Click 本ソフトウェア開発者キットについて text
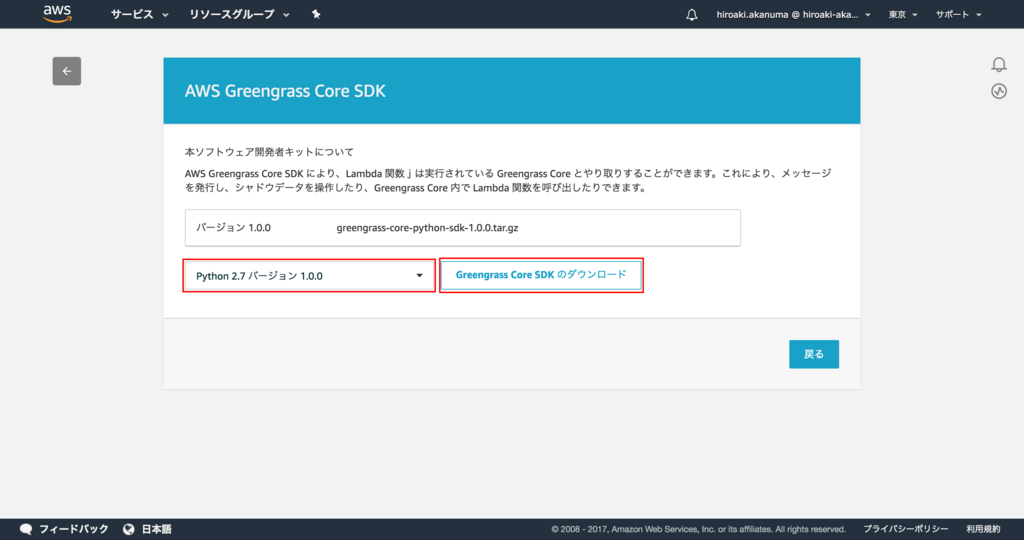 tap(269, 151)
